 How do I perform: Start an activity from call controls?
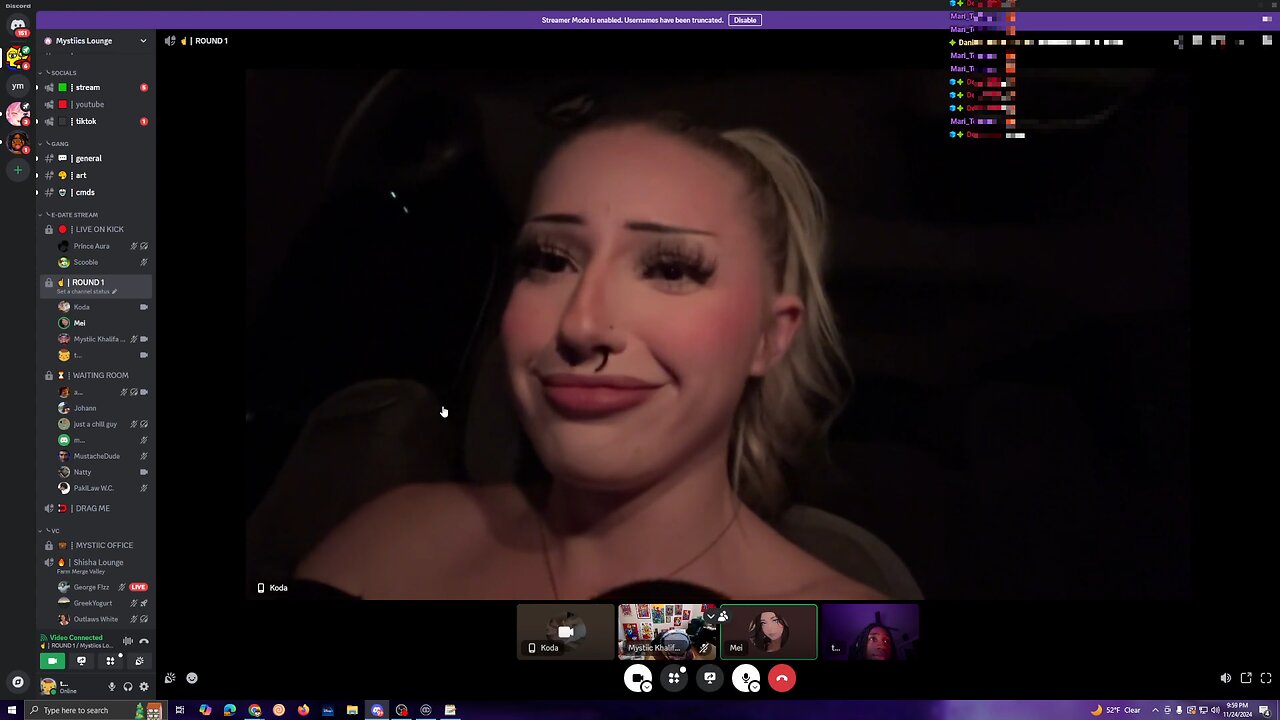(674, 678)
